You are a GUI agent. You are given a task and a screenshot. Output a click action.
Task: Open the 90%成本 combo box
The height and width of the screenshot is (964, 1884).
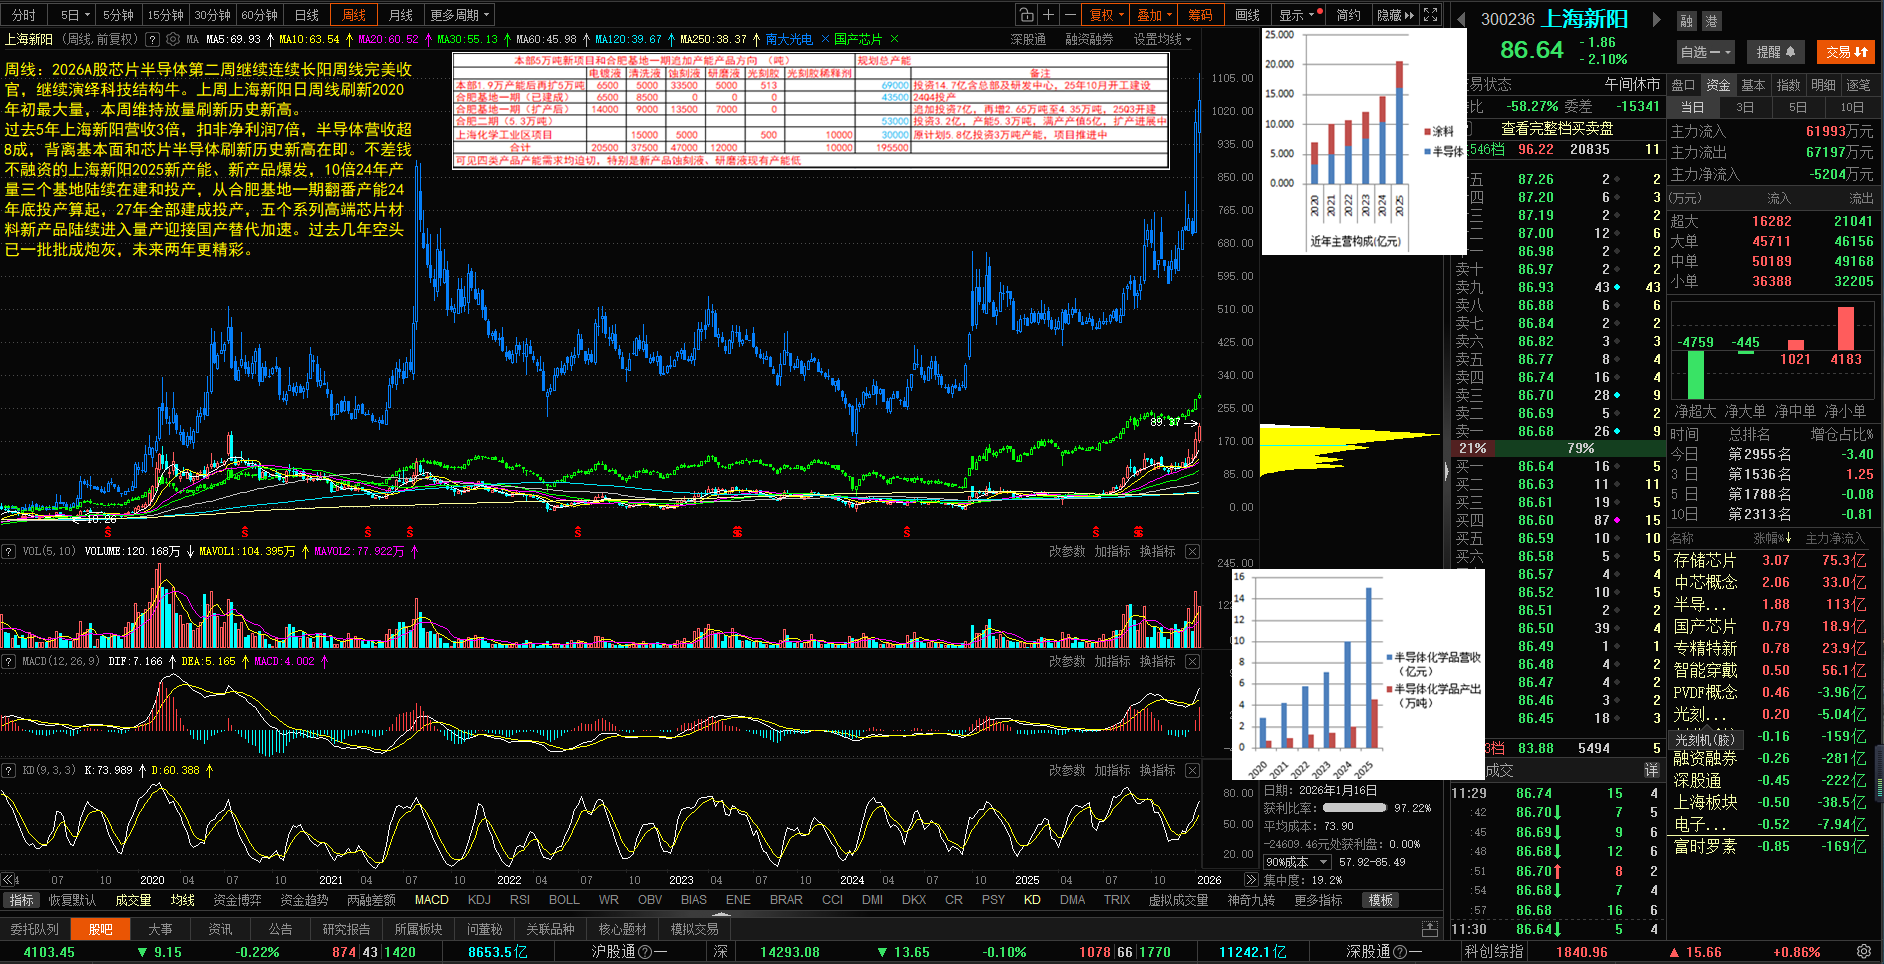click(1297, 862)
